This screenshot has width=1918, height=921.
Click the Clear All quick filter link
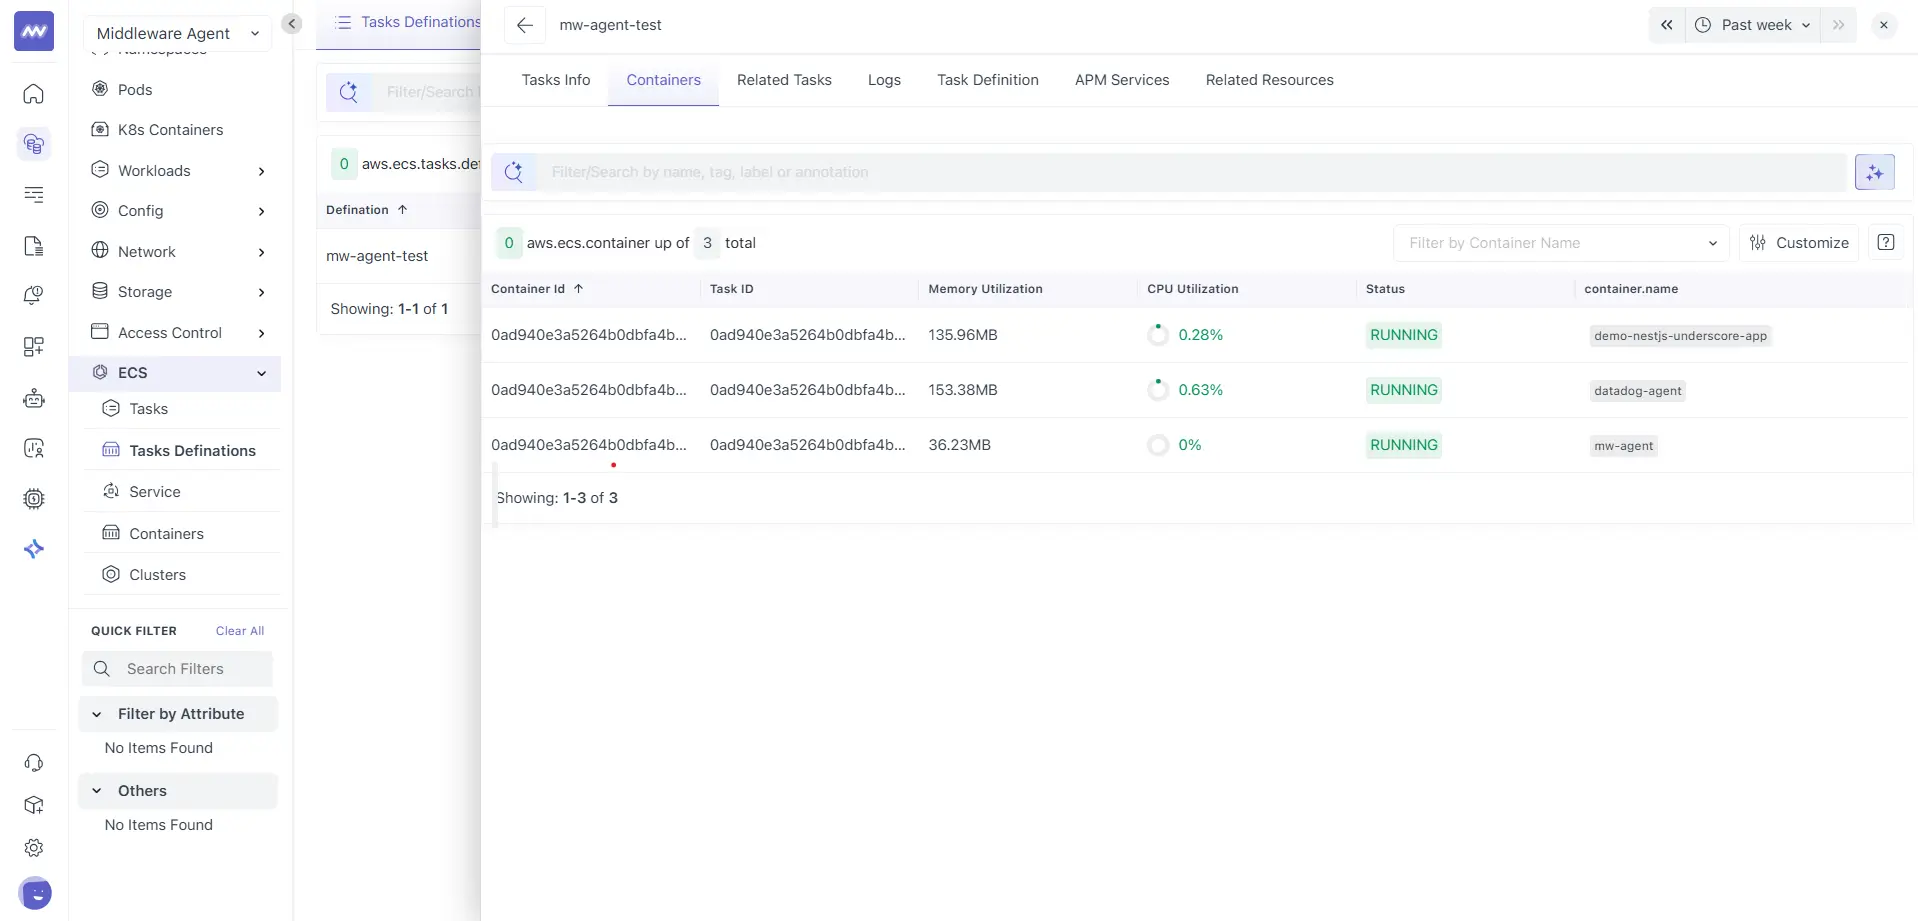[240, 630]
